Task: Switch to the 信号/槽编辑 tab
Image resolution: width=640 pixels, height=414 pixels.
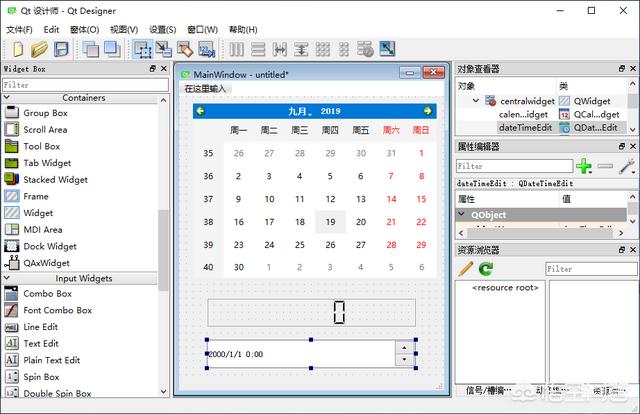Action: (489, 390)
